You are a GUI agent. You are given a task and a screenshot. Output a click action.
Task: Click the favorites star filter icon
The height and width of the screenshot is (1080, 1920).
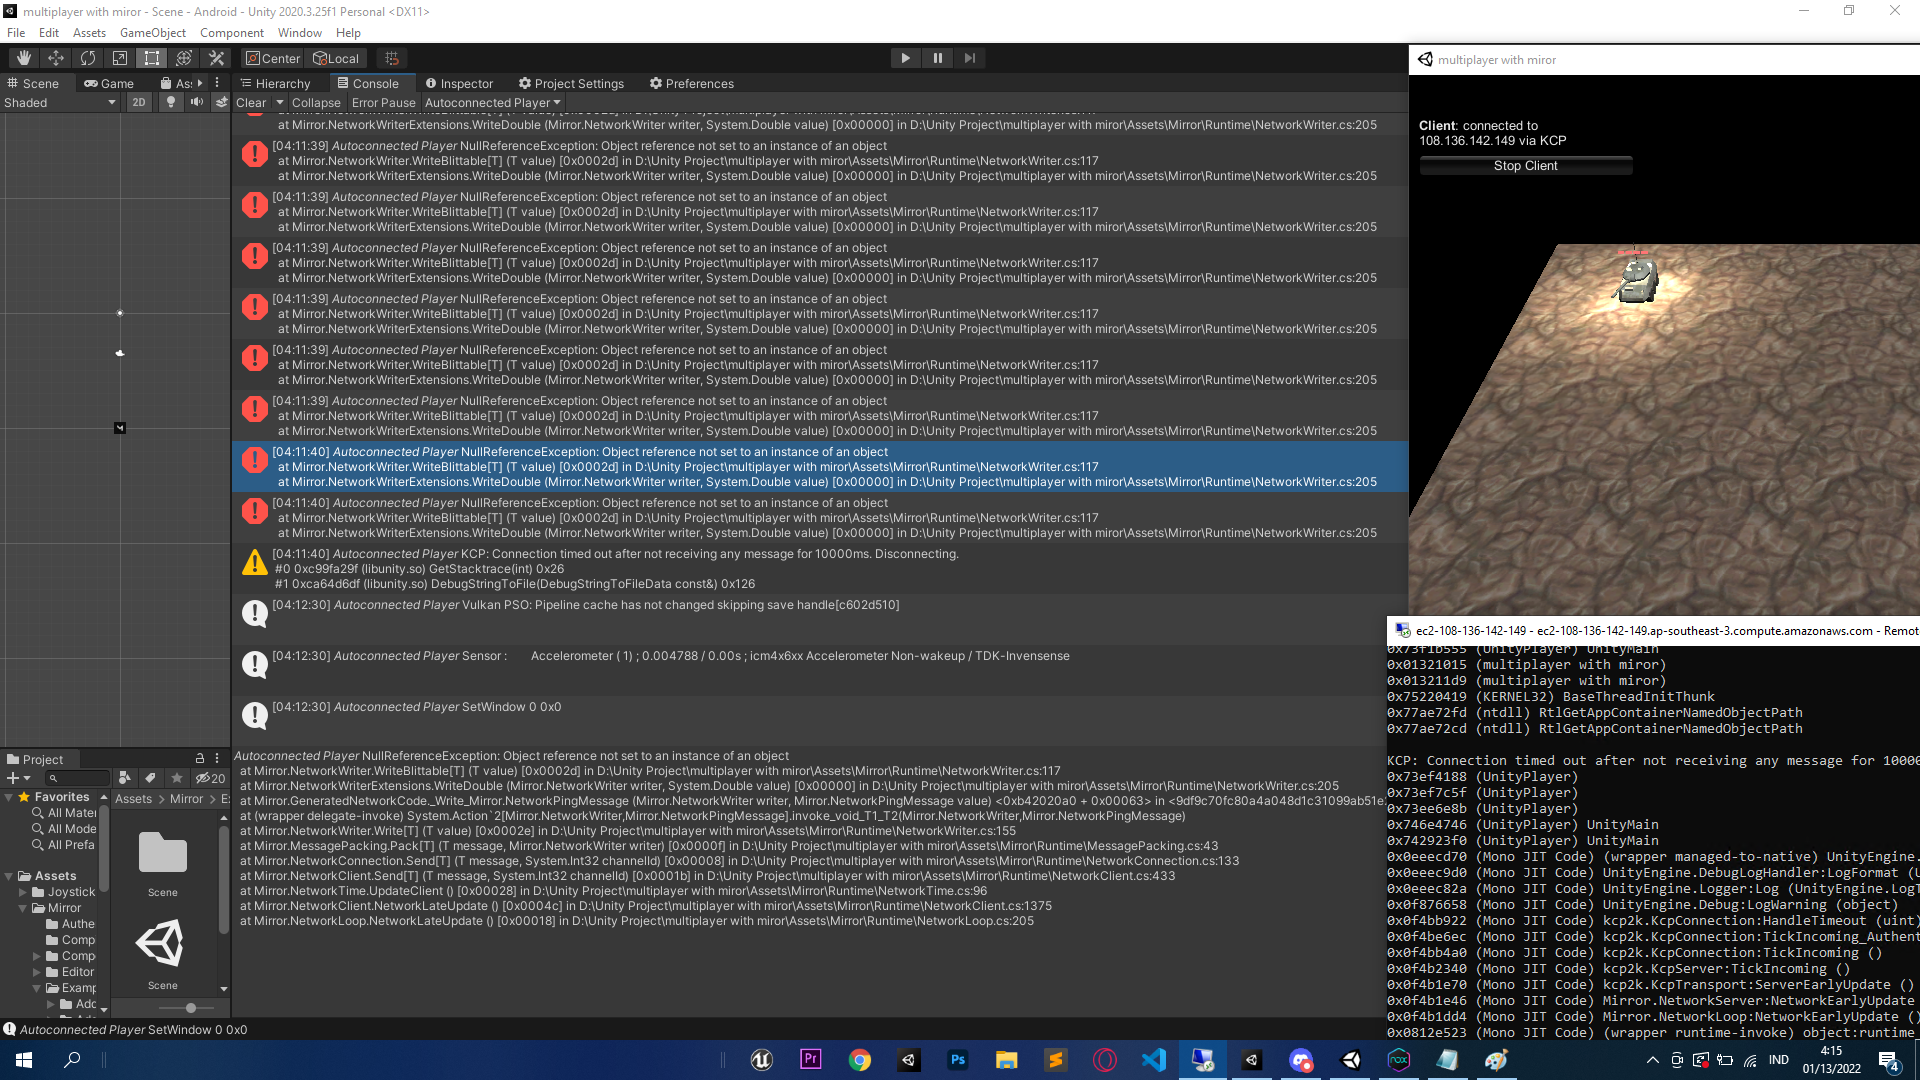pos(177,778)
